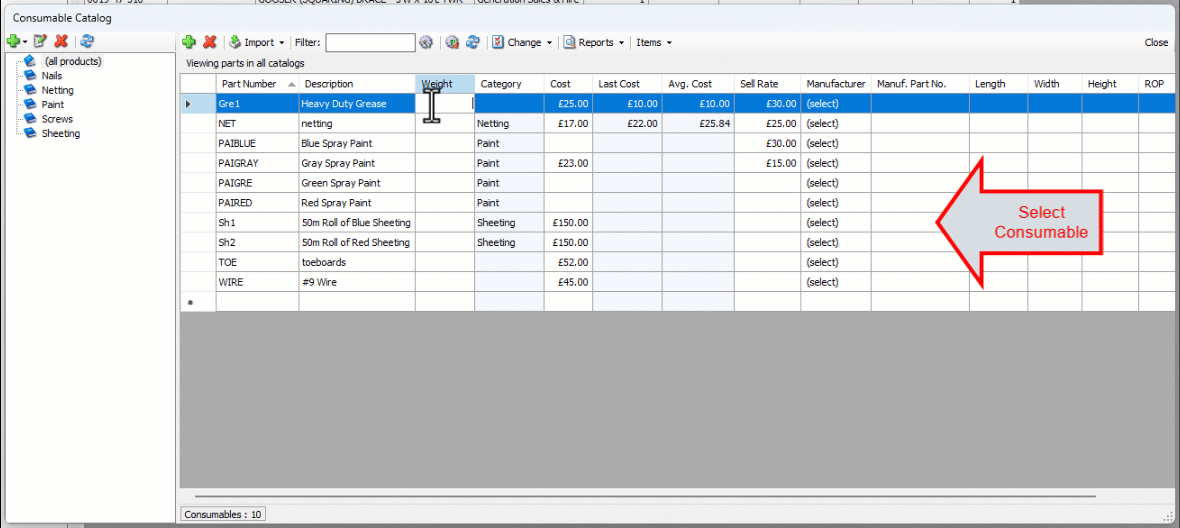Click into the Filter text field
The width and height of the screenshot is (1180, 528).
pos(370,43)
